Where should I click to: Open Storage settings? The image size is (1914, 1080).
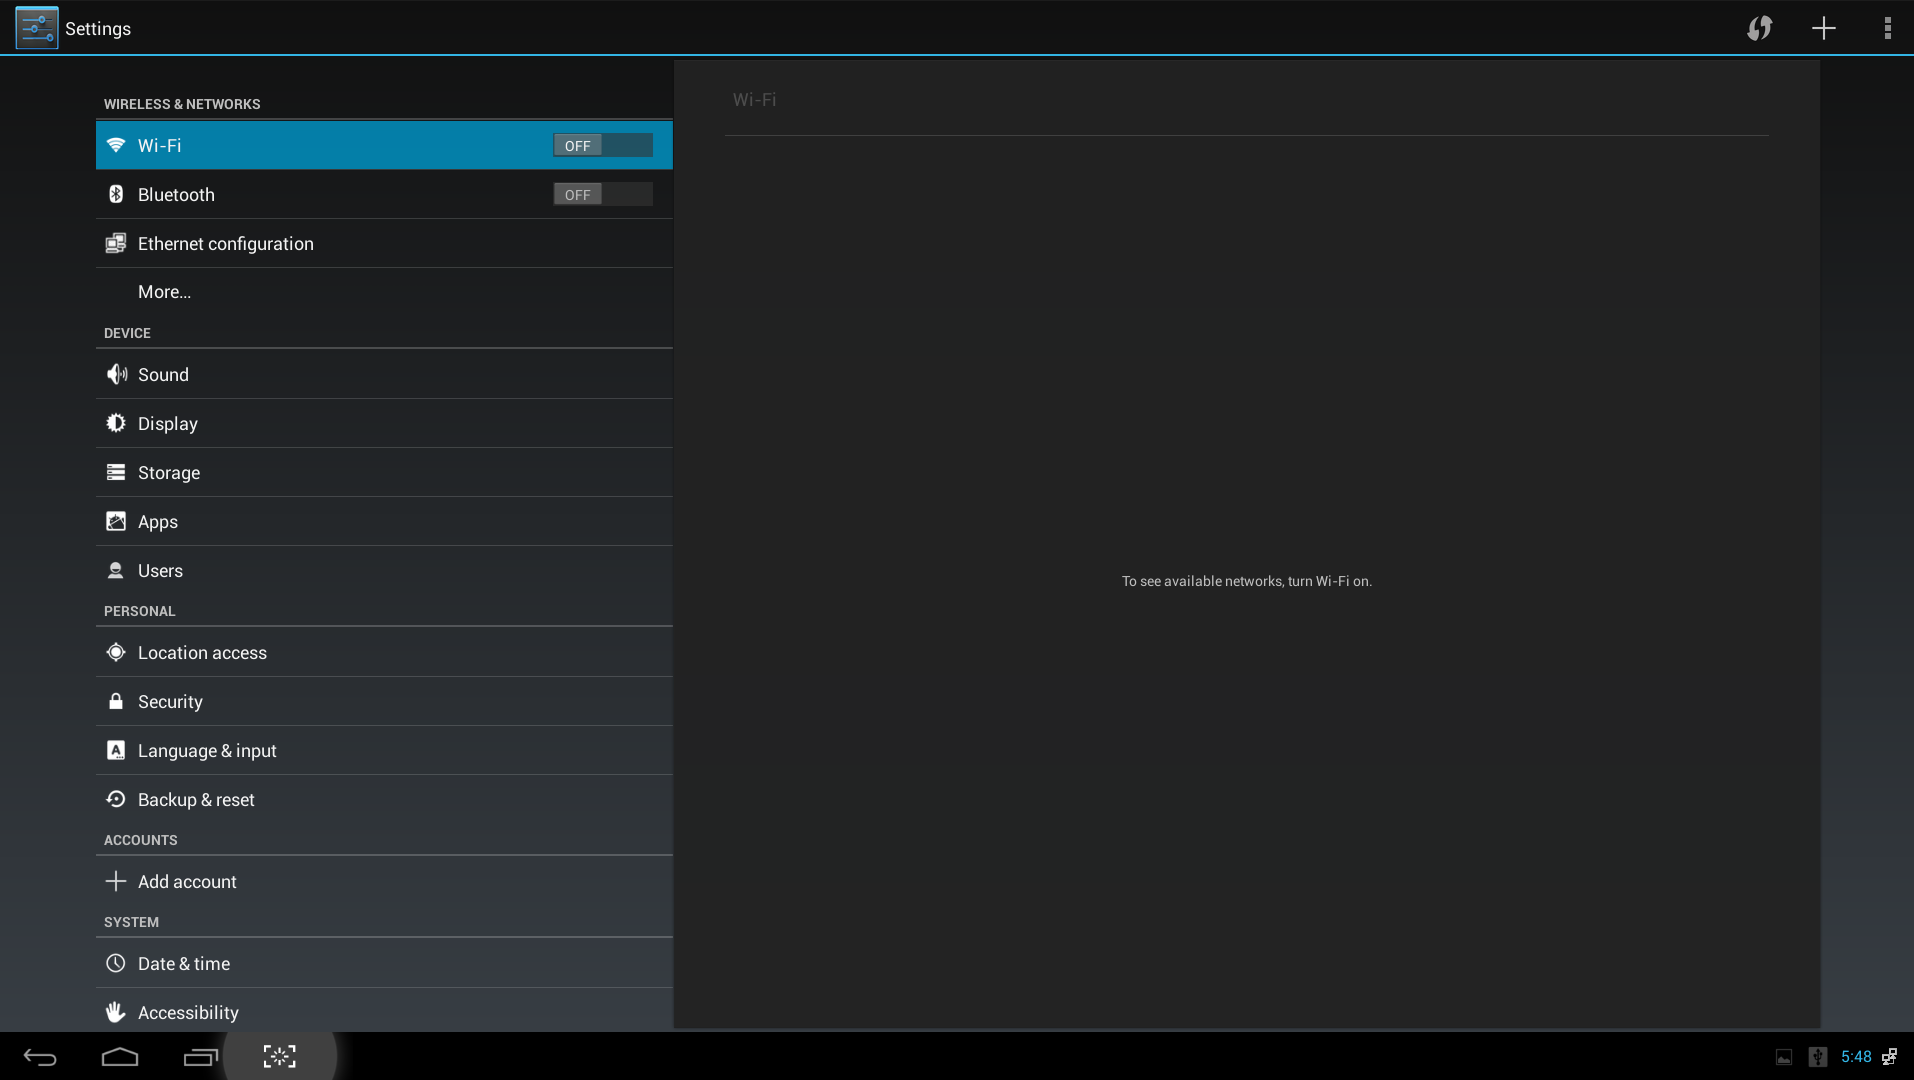point(384,472)
